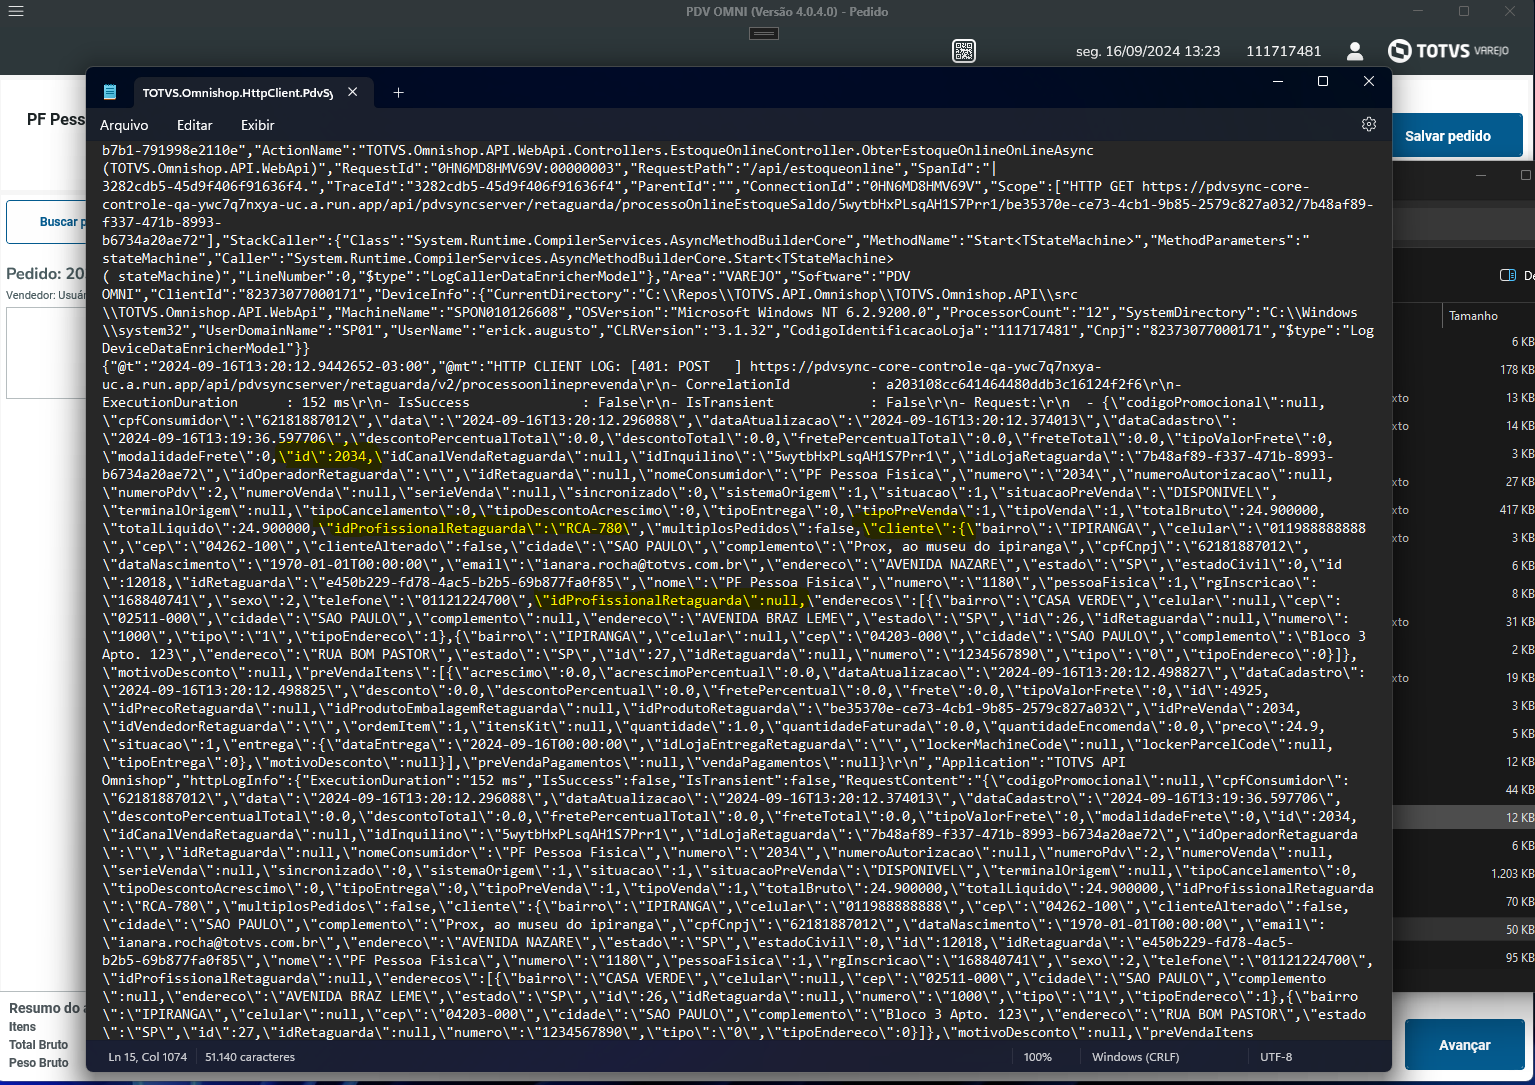Select the file row sized 95 KB
The width and height of the screenshot is (1535, 1085).
1463,958
